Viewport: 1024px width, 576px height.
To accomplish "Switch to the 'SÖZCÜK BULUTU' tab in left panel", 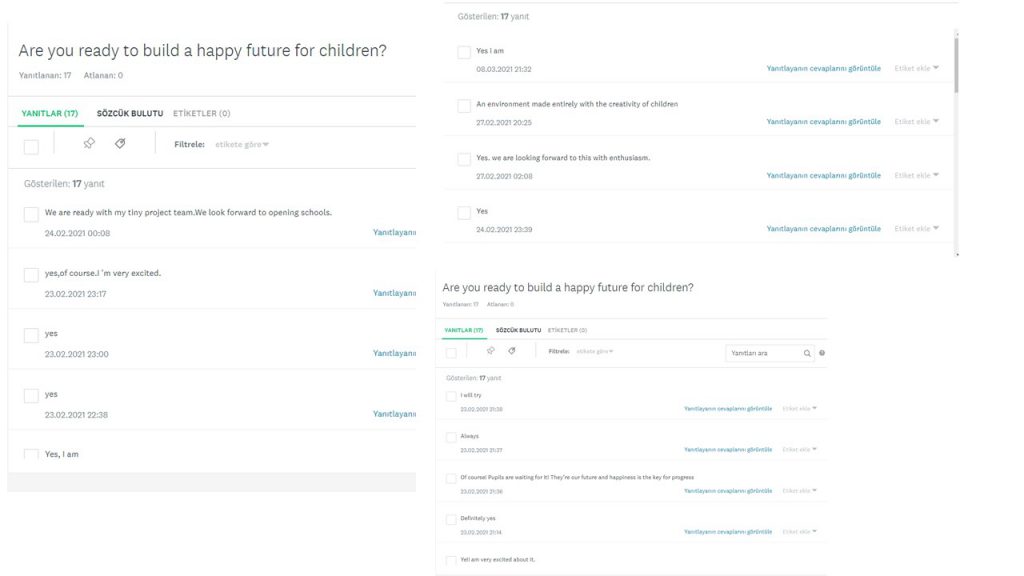I will click(130, 114).
